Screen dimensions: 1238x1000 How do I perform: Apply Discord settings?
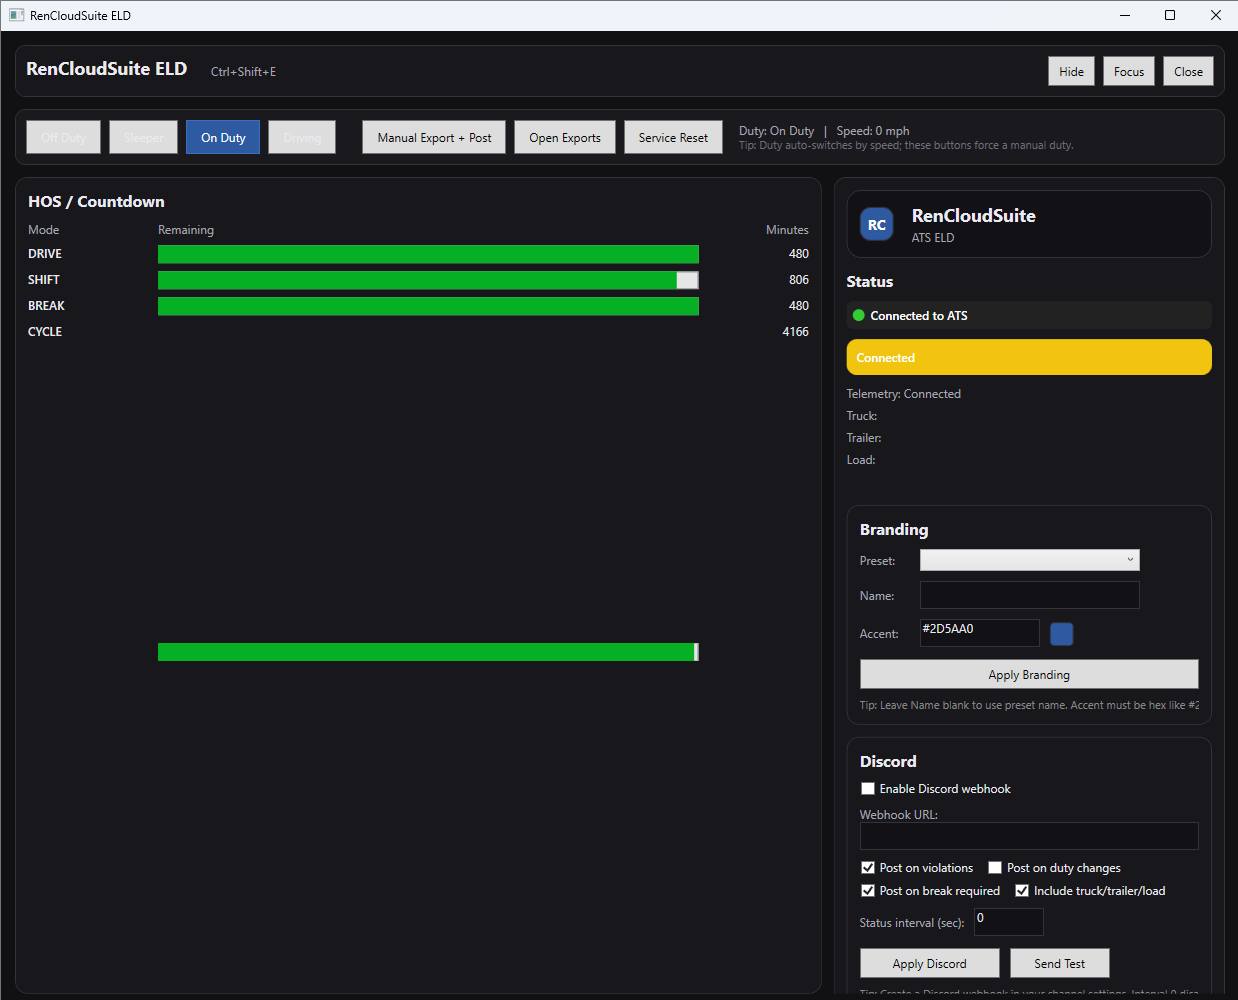(x=929, y=963)
